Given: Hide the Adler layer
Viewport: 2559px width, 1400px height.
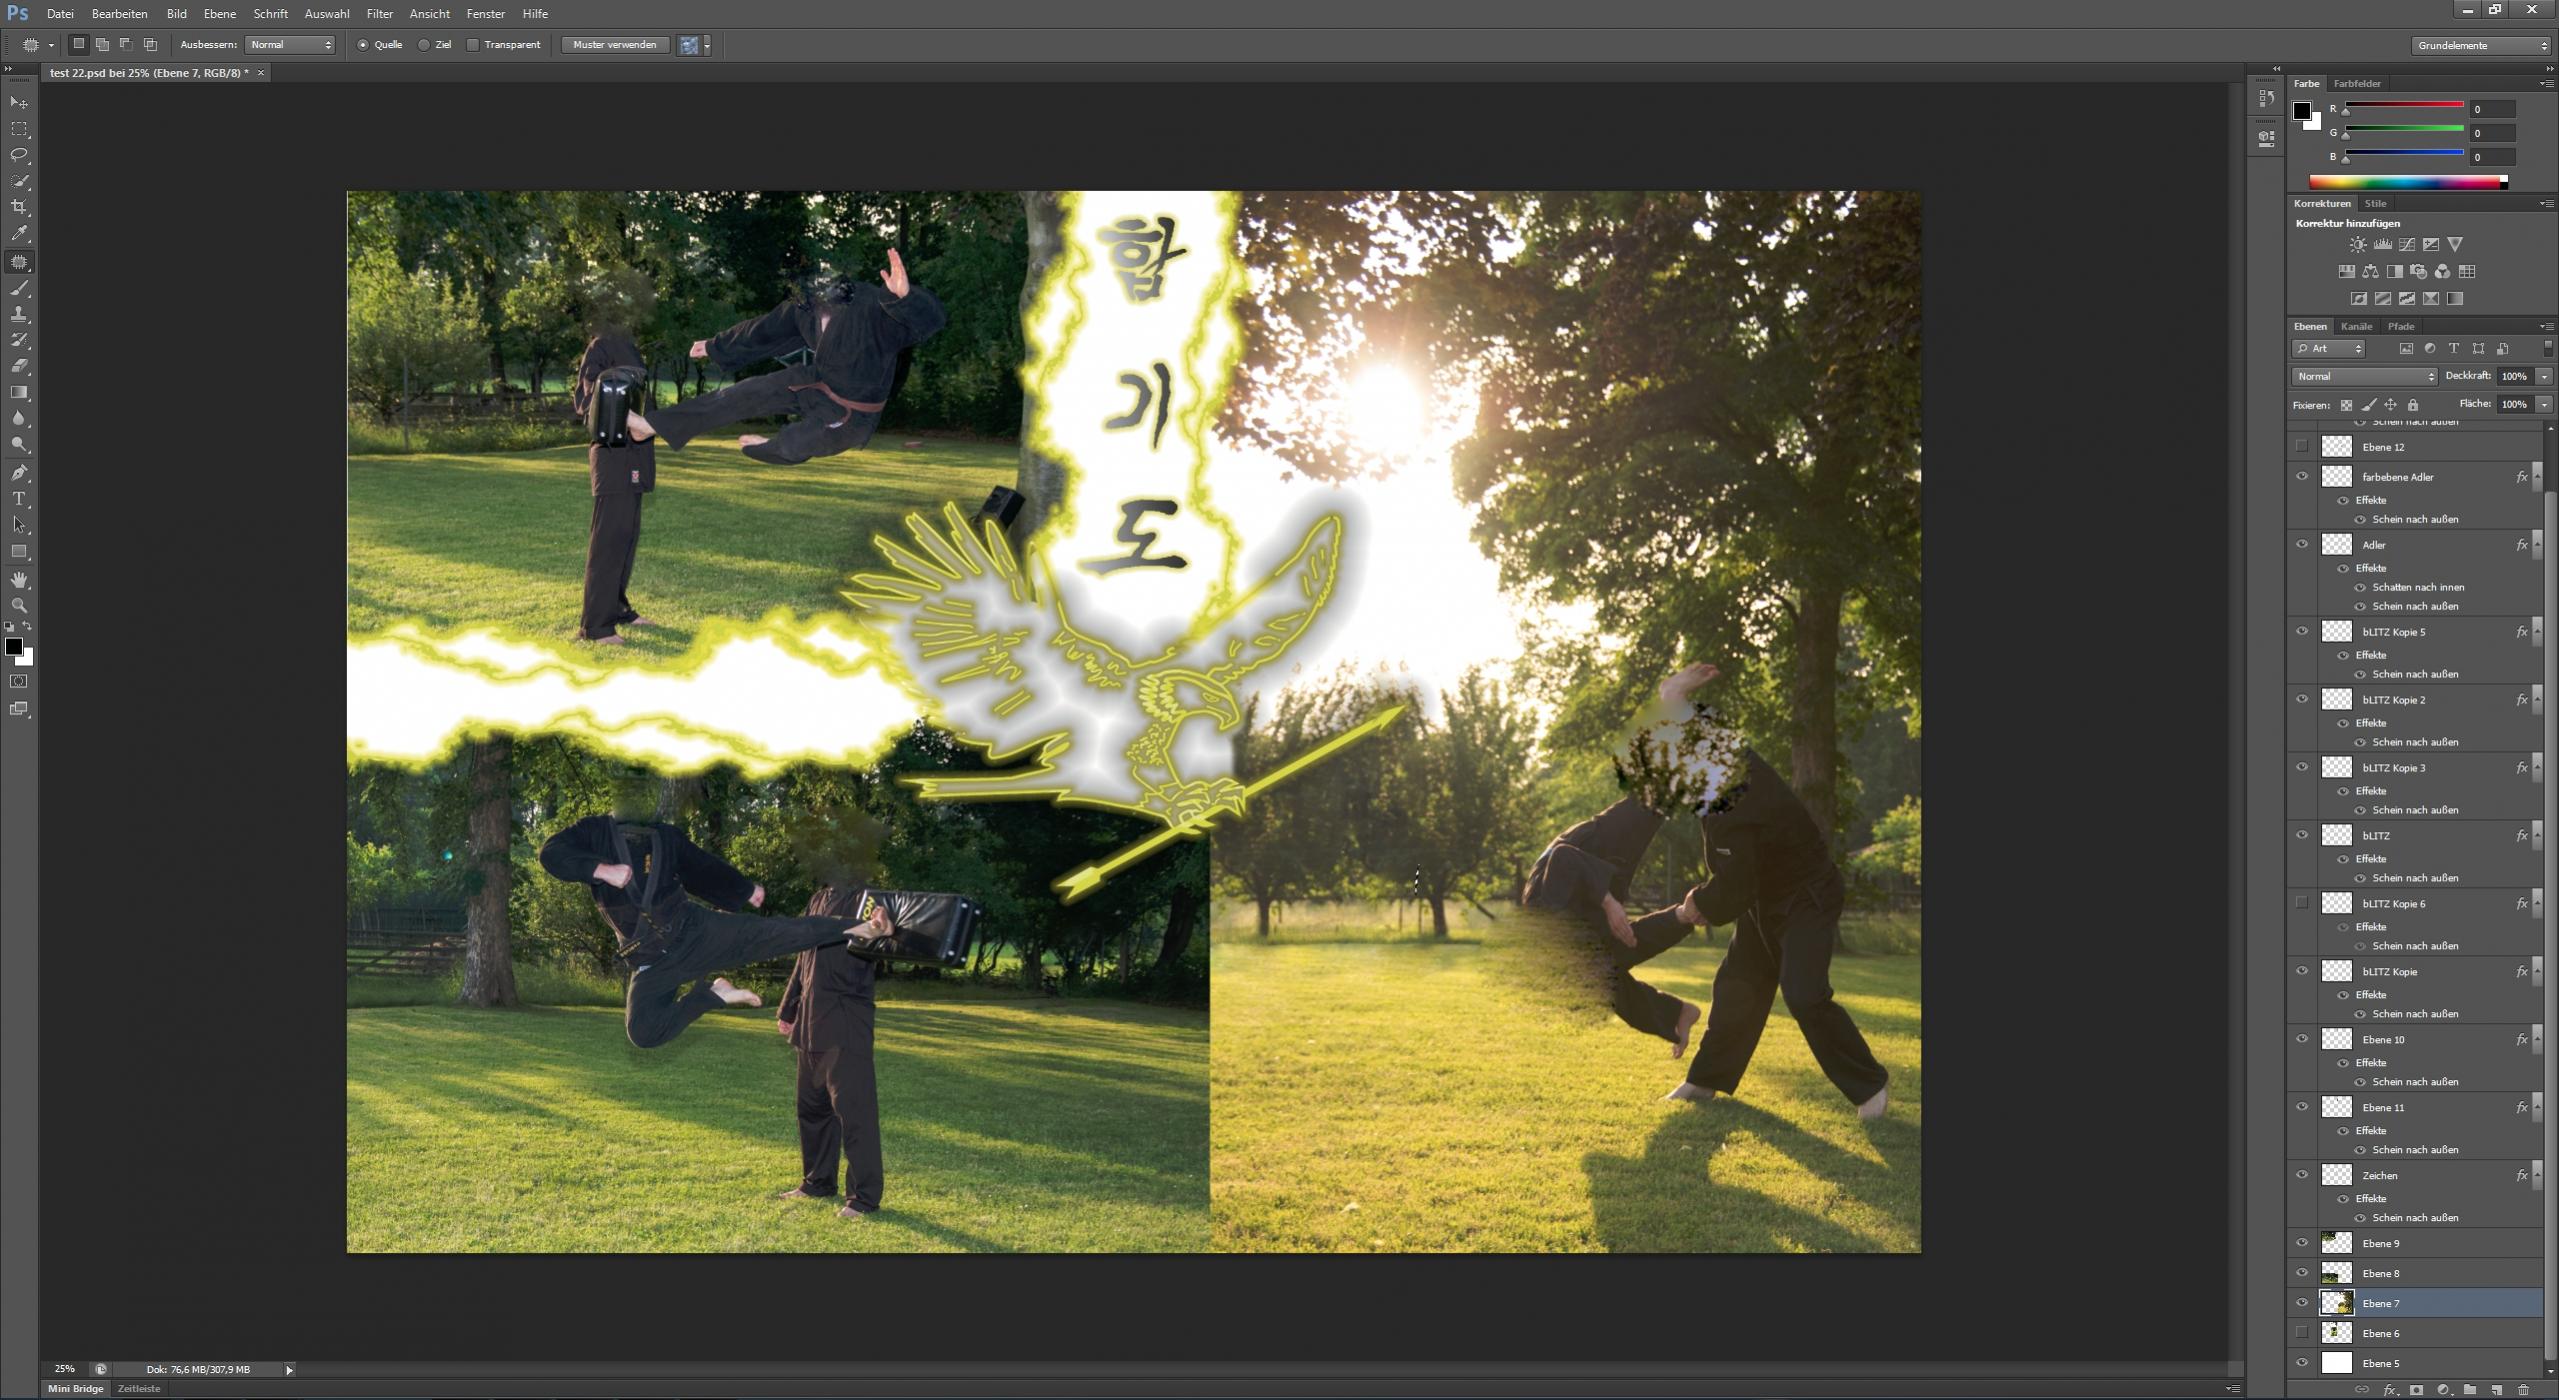Looking at the screenshot, I should click(x=2302, y=545).
